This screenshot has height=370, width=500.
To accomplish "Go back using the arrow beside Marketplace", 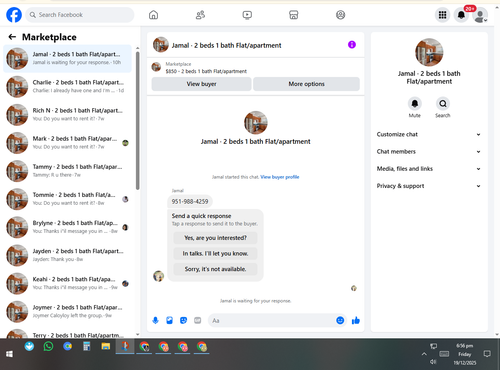I will tap(12, 37).
